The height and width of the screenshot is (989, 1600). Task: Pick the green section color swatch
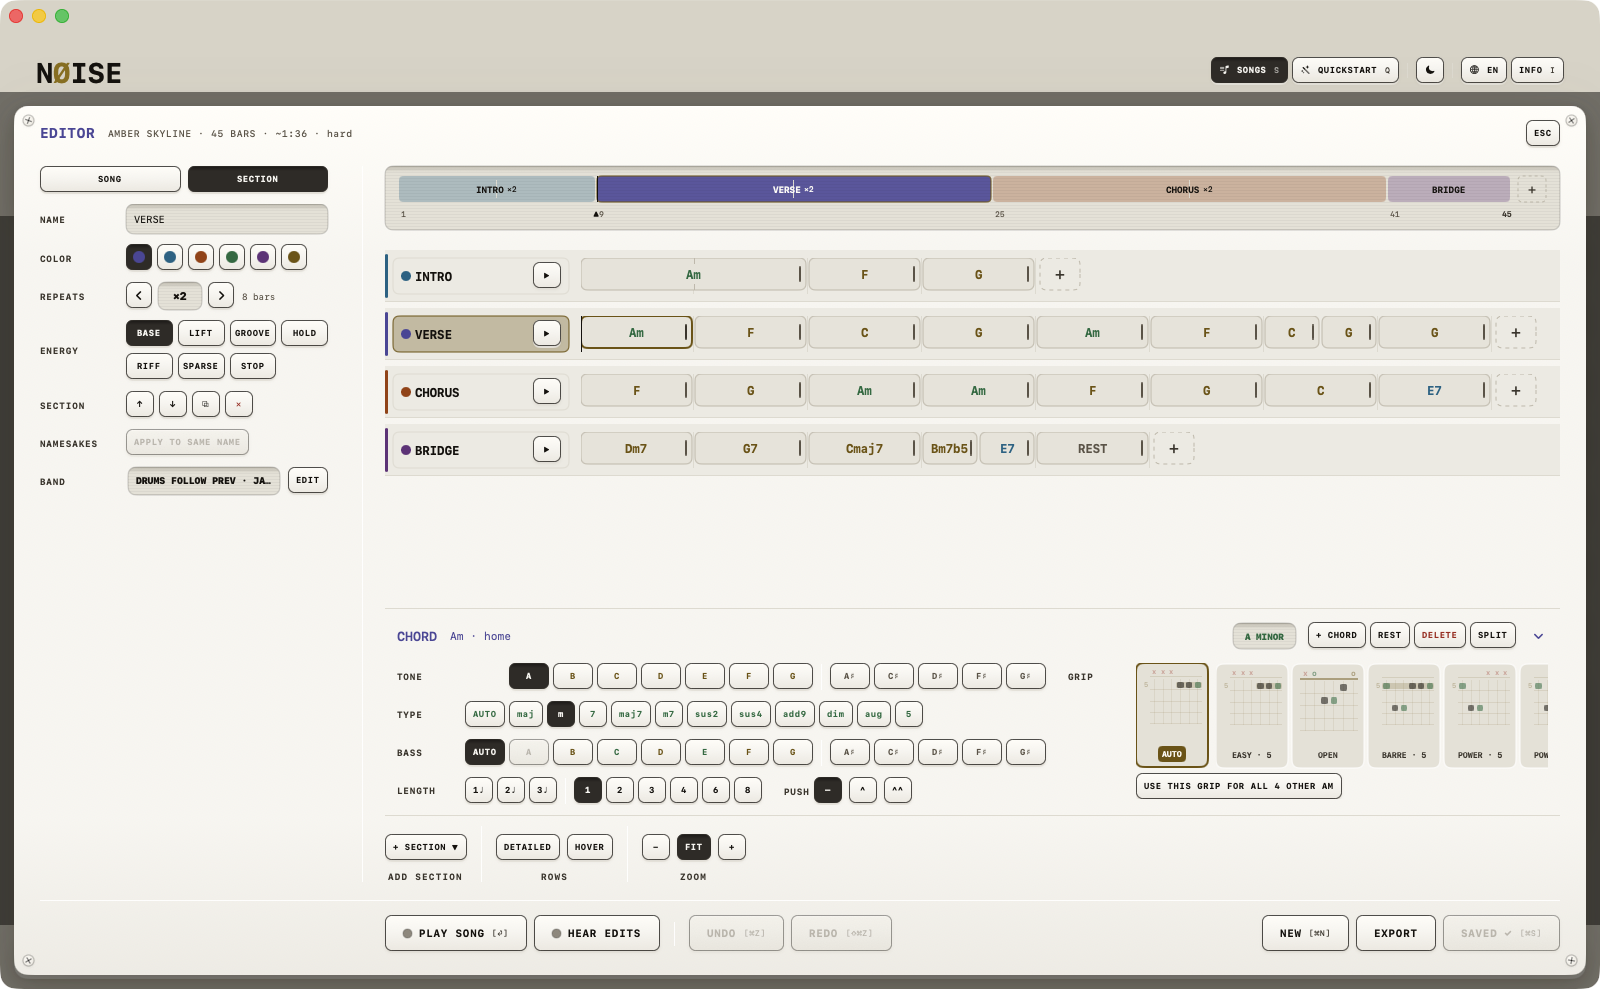coord(232,257)
